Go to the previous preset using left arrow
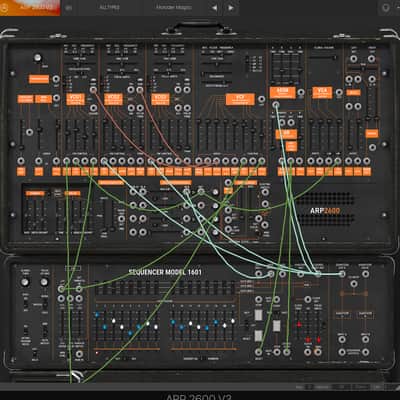The width and height of the screenshot is (400, 400). (215, 7)
